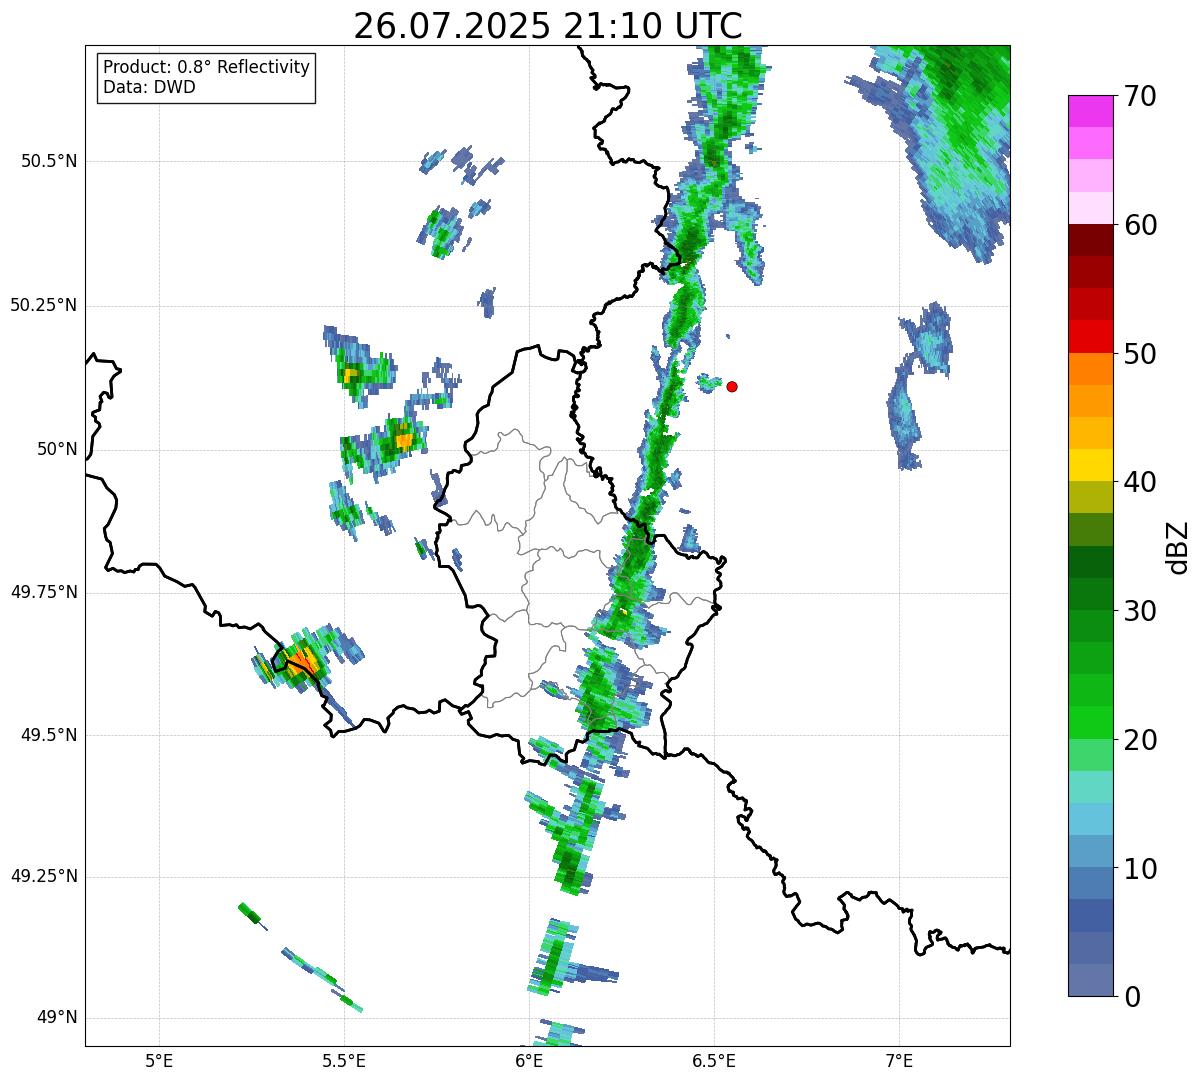Click the colorbar tick value 0
The image size is (1202, 1081).
pos(1132,997)
